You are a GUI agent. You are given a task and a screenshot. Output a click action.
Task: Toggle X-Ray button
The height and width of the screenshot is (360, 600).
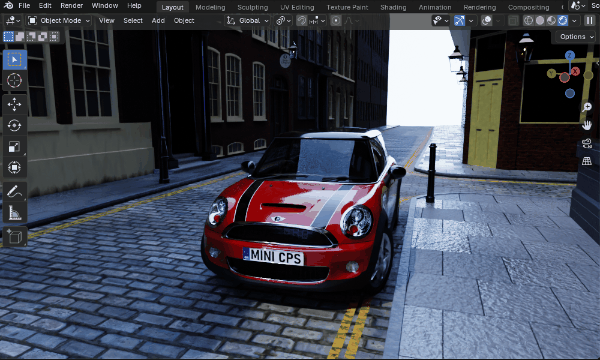click(514, 21)
